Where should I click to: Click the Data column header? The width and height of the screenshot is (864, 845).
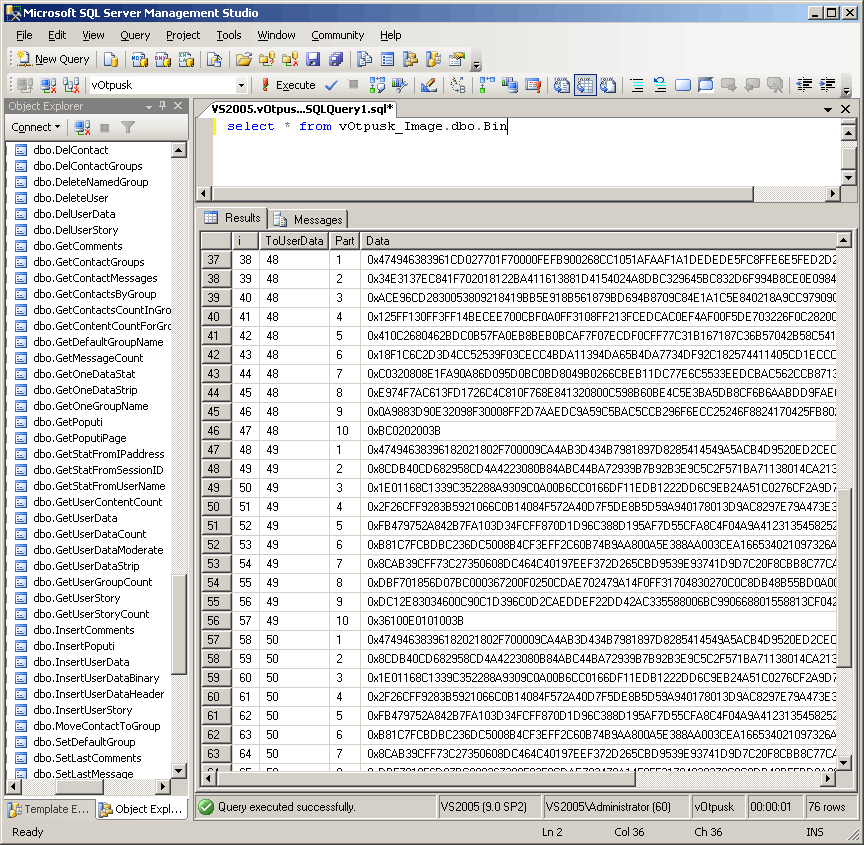pos(598,241)
